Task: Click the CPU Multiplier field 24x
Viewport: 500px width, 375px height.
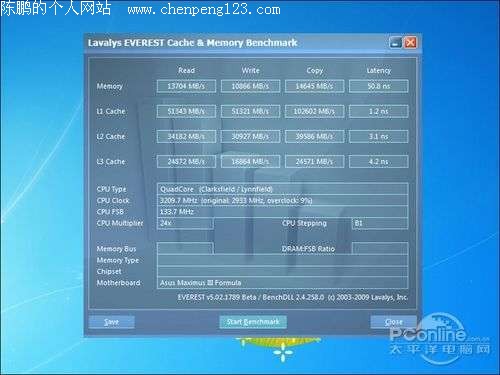Action: pyautogui.click(x=185, y=223)
